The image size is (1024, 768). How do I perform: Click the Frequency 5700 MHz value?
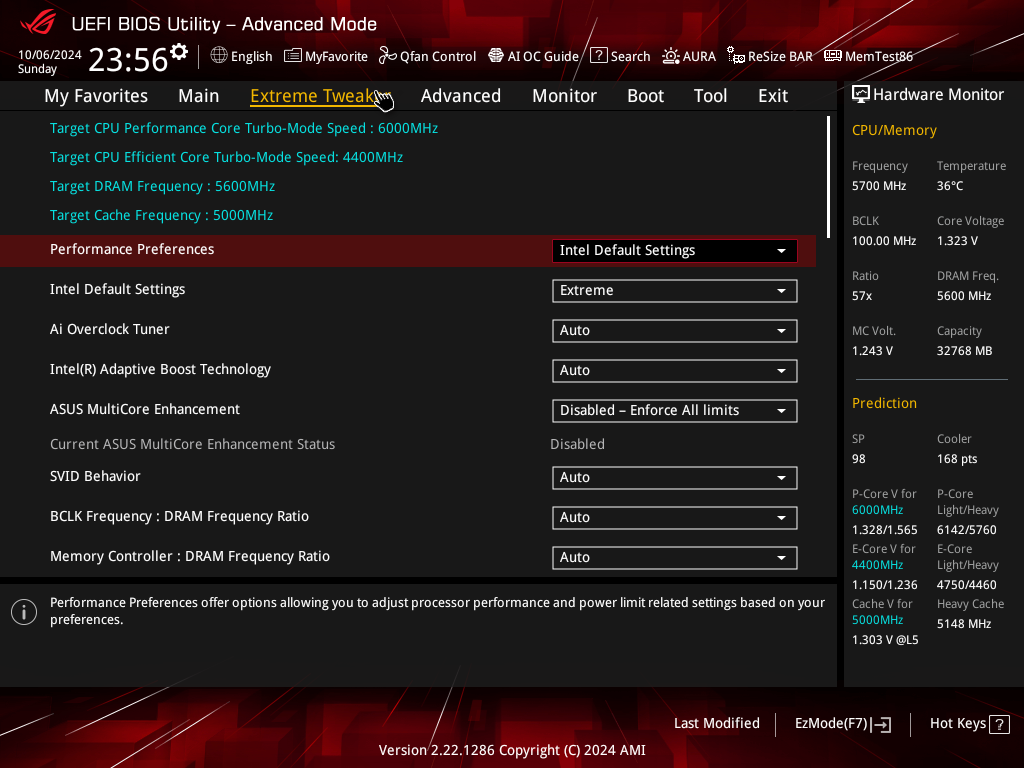pos(878,186)
